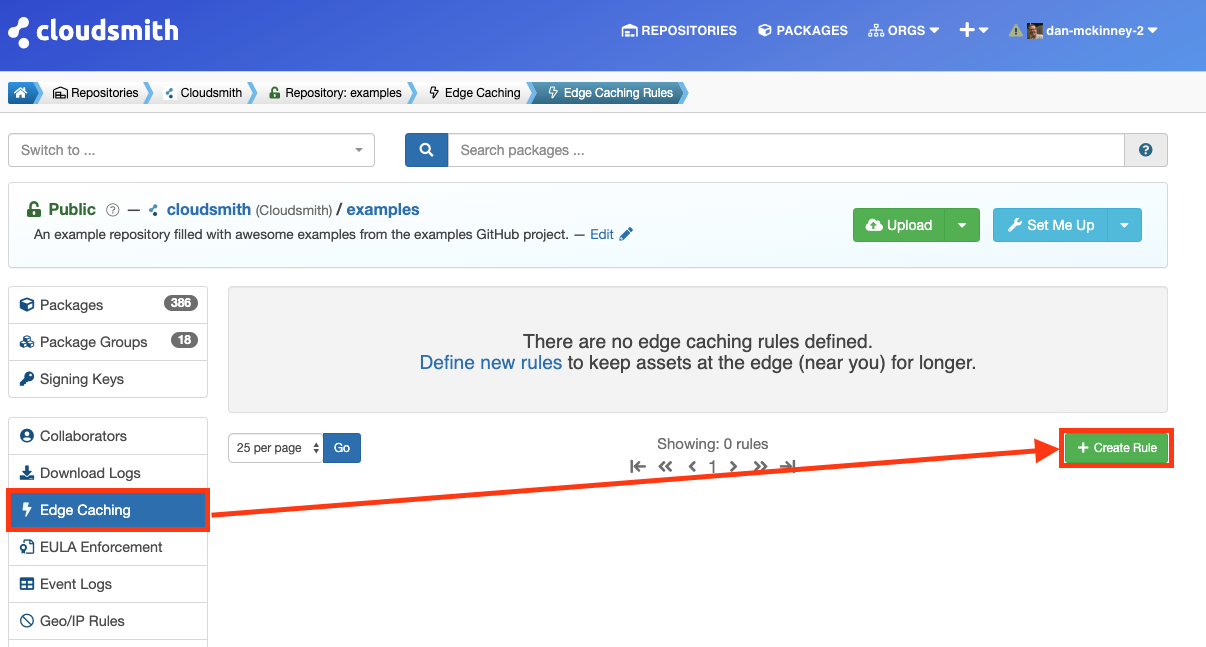The image size is (1206, 647).
Task: Click the Public visibility help icon
Action: tap(113, 210)
